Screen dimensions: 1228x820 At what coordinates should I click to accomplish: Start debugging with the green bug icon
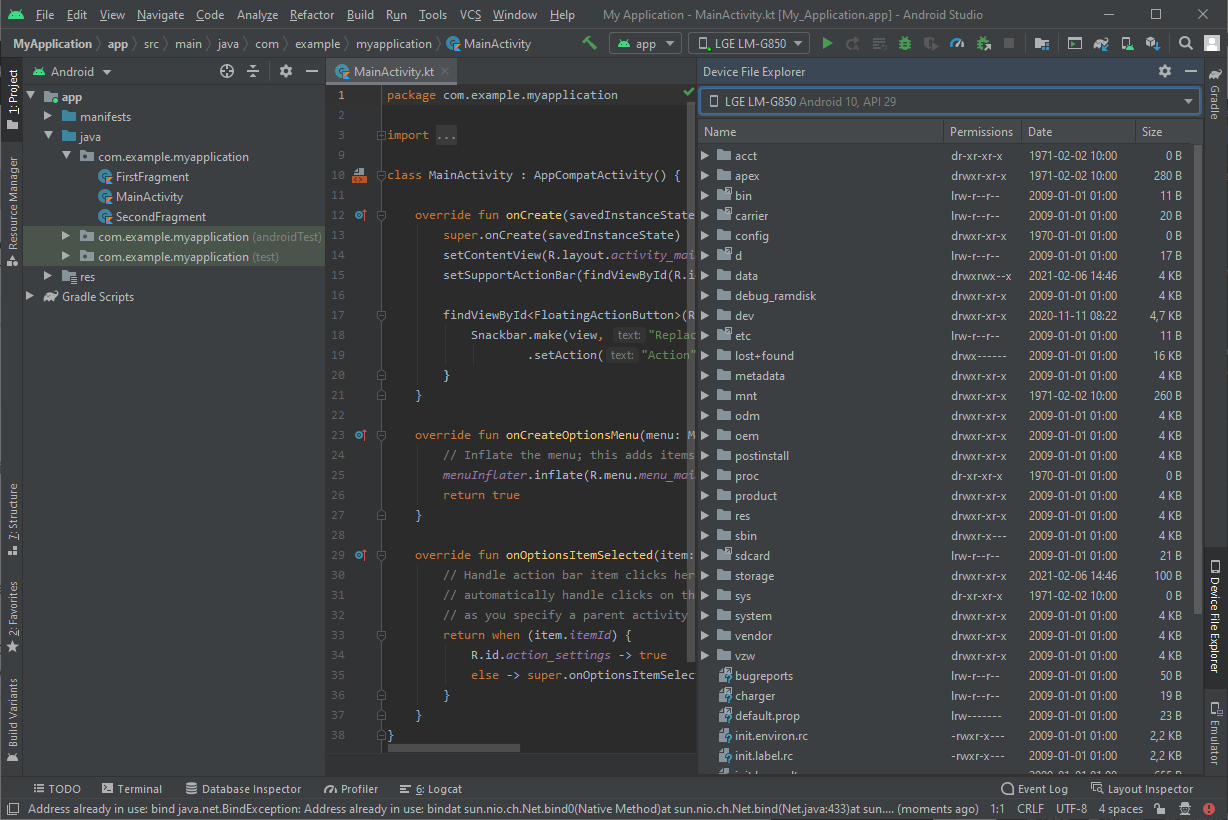(905, 44)
